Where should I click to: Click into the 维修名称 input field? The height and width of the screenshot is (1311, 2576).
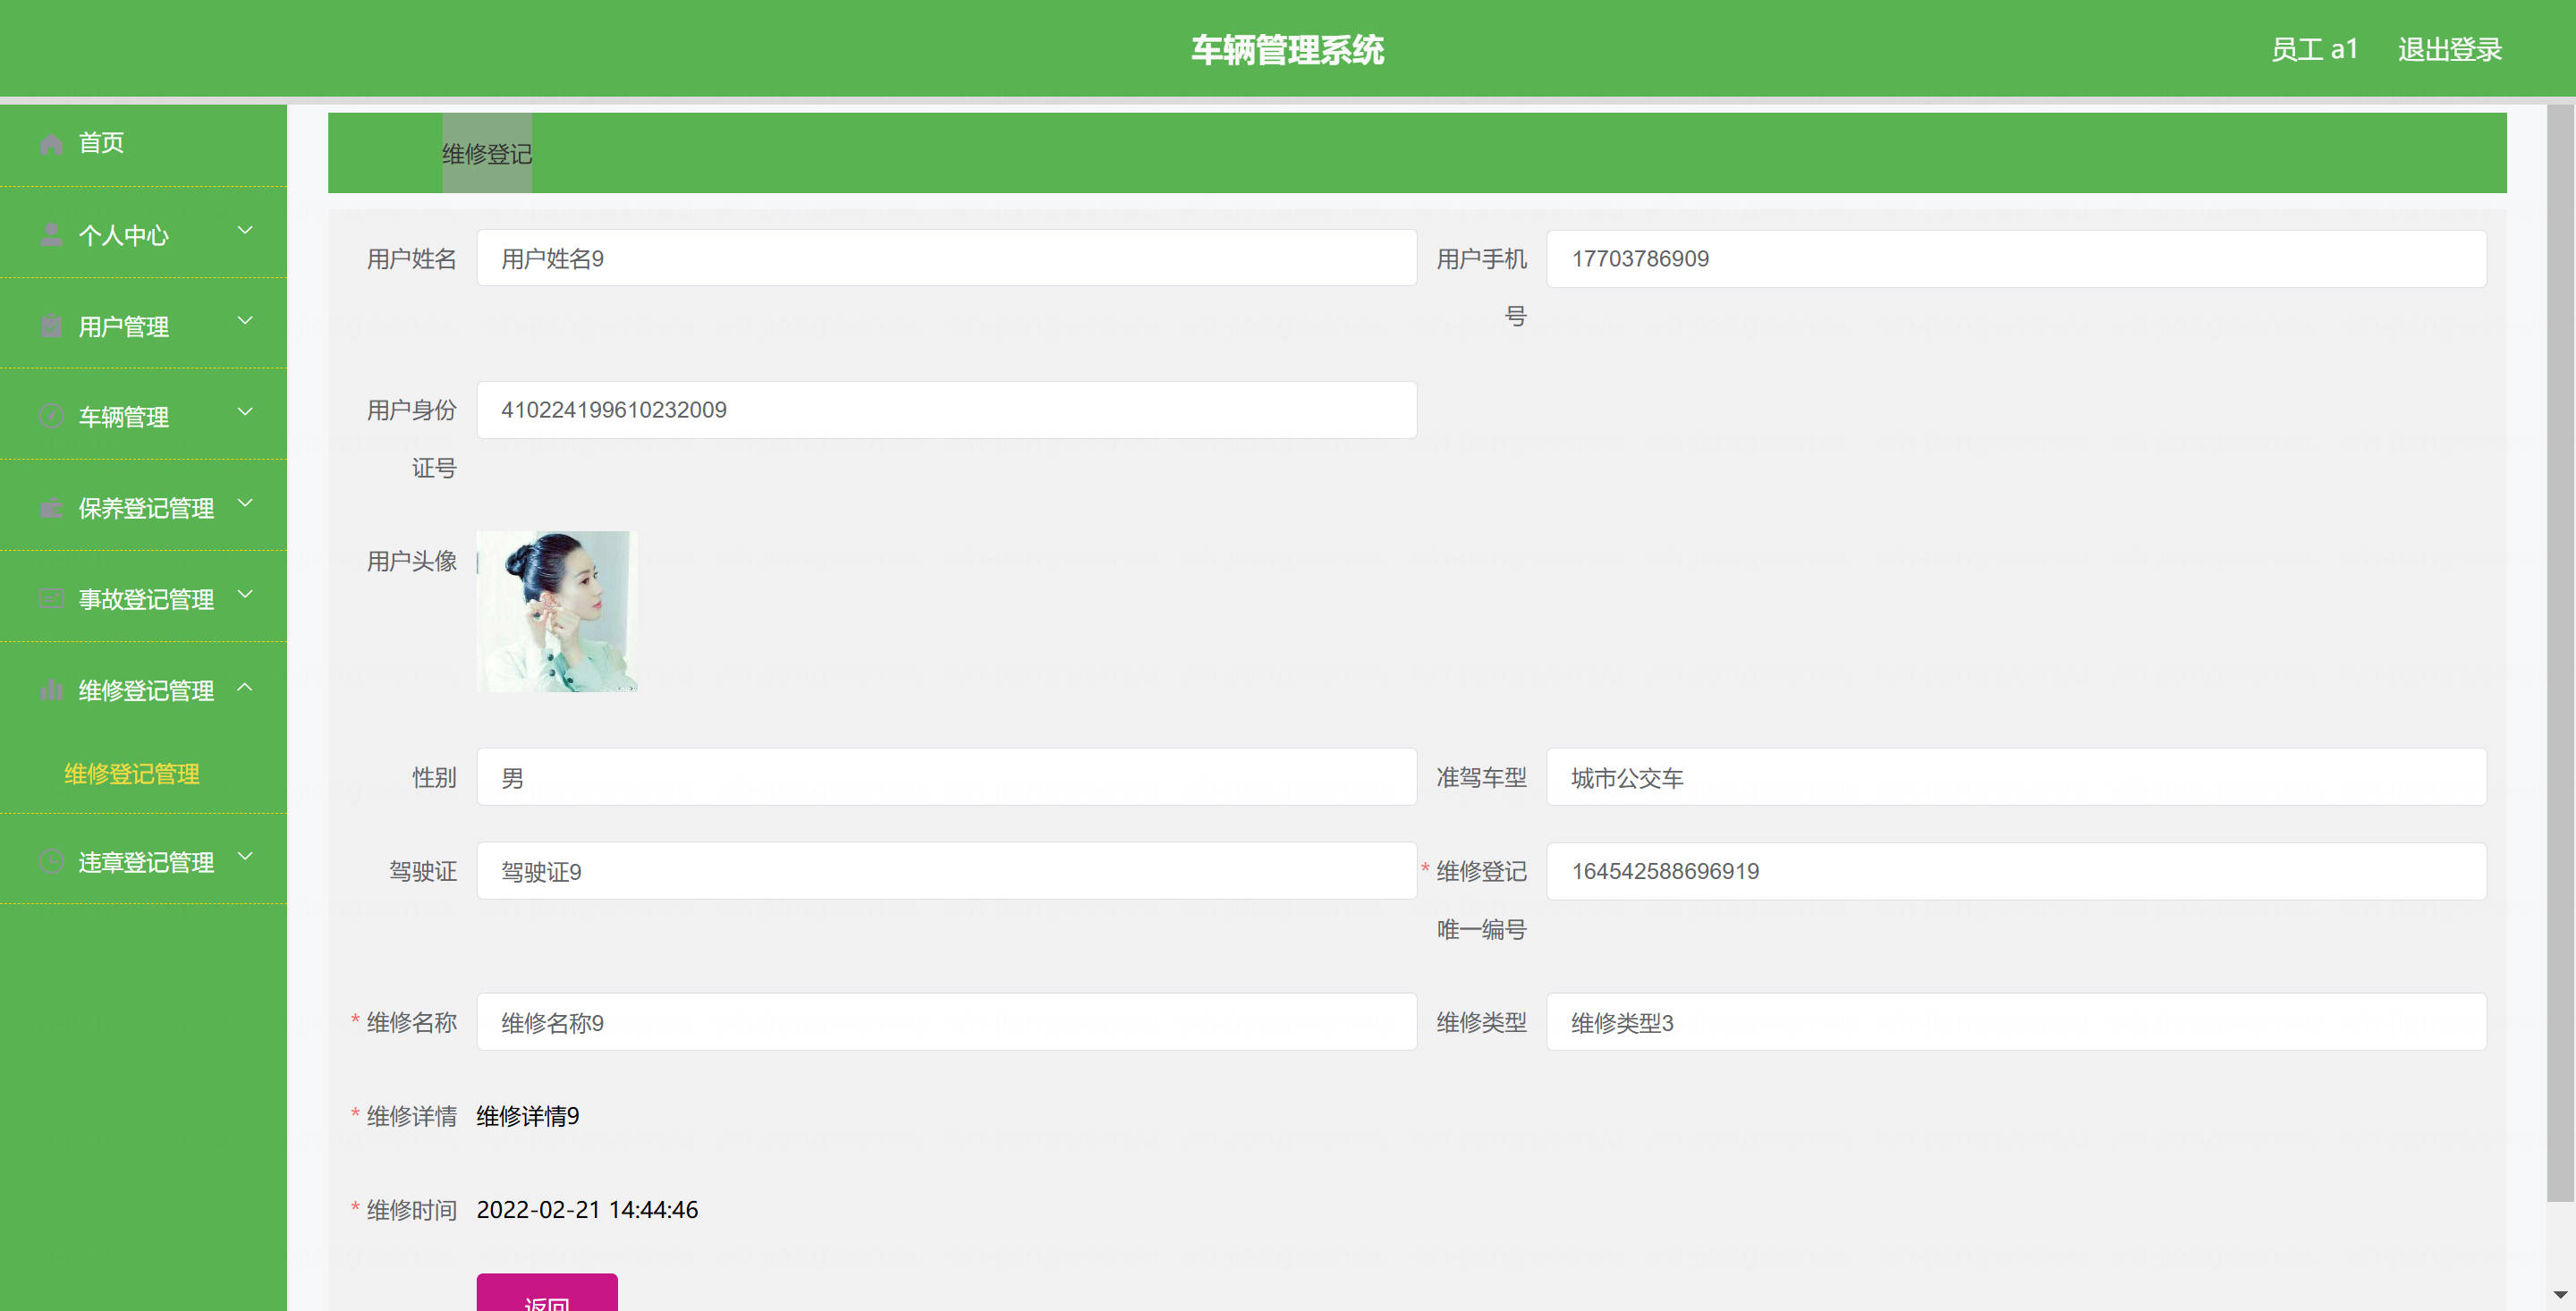[946, 1022]
